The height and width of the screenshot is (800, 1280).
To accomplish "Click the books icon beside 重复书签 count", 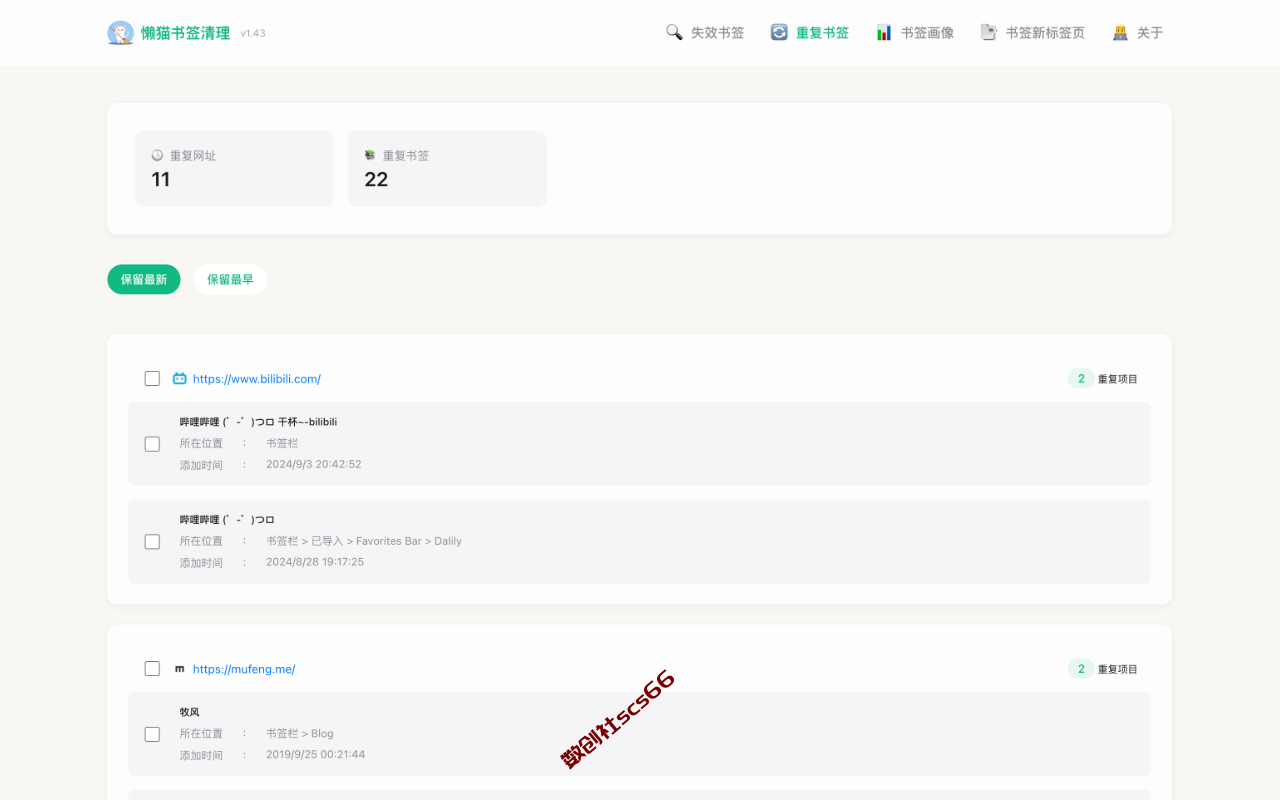I will 370,155.
